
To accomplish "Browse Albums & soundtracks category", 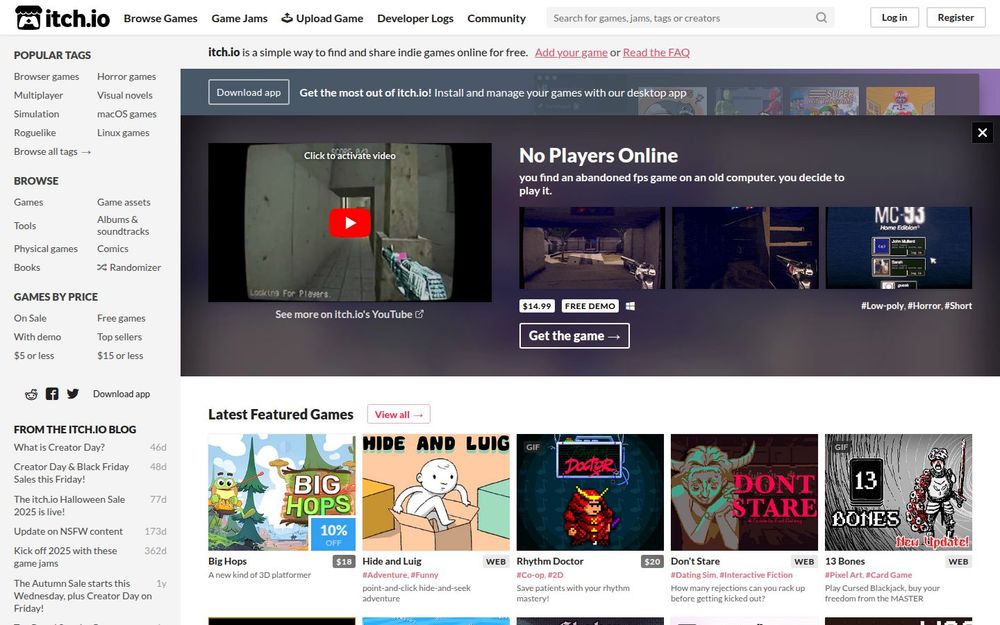I will [x=123, y=225].
